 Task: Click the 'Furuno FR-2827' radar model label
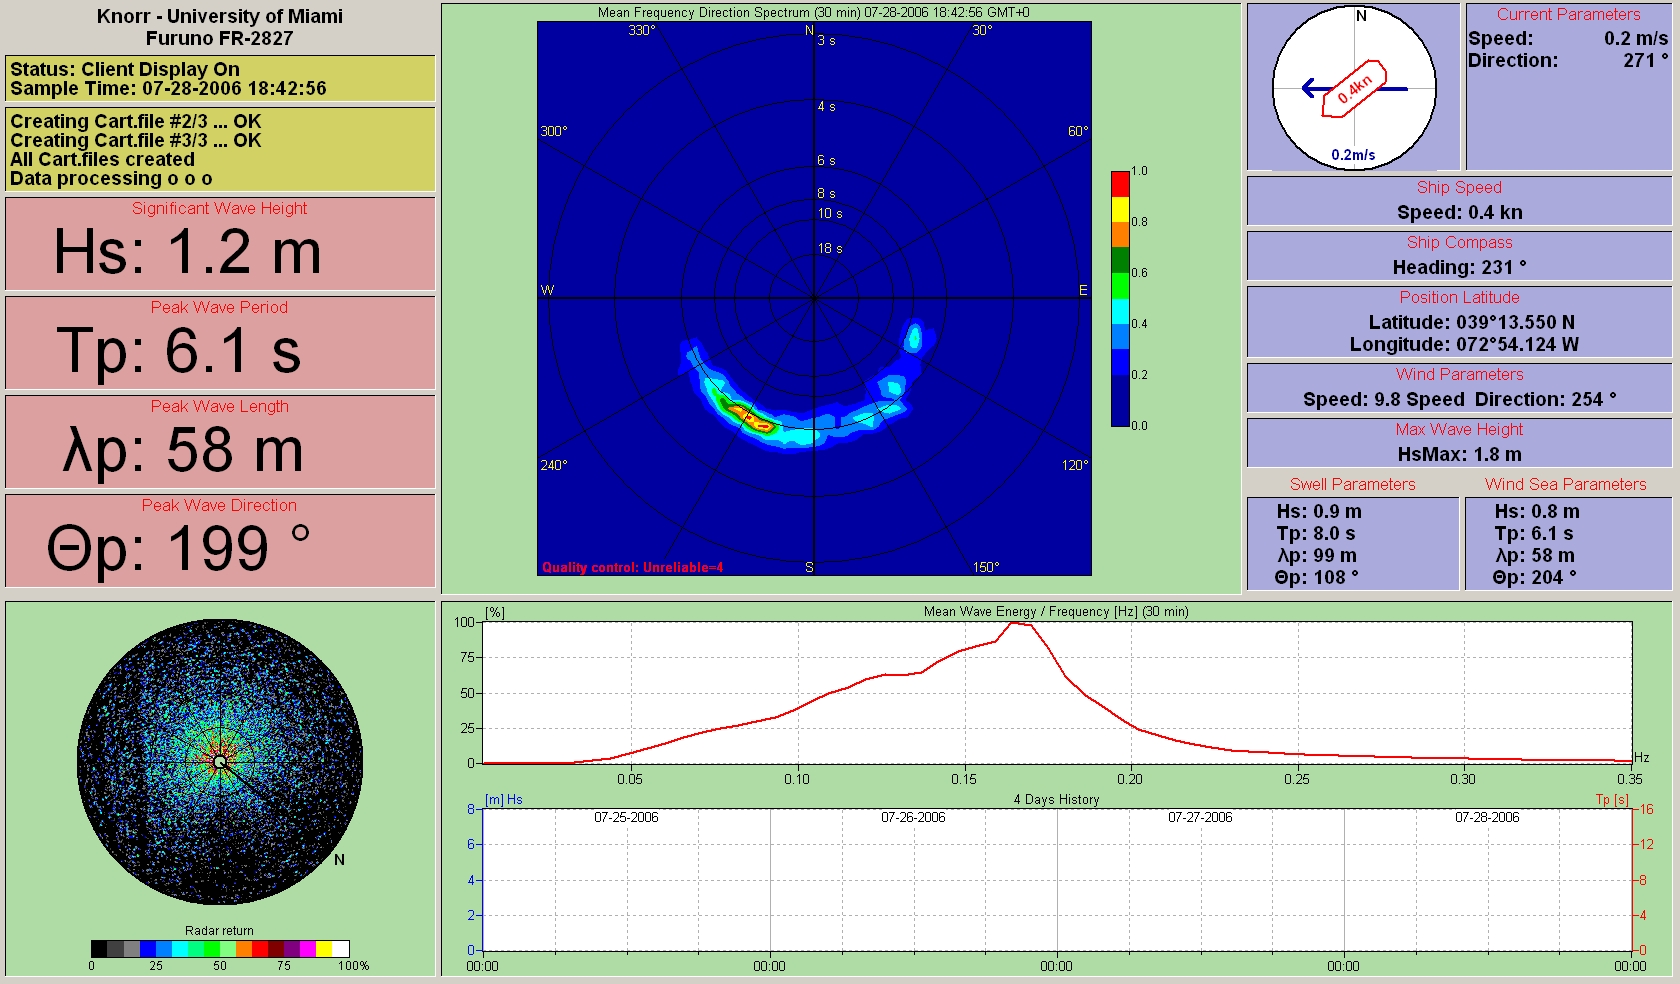click(x=220, y=38)
